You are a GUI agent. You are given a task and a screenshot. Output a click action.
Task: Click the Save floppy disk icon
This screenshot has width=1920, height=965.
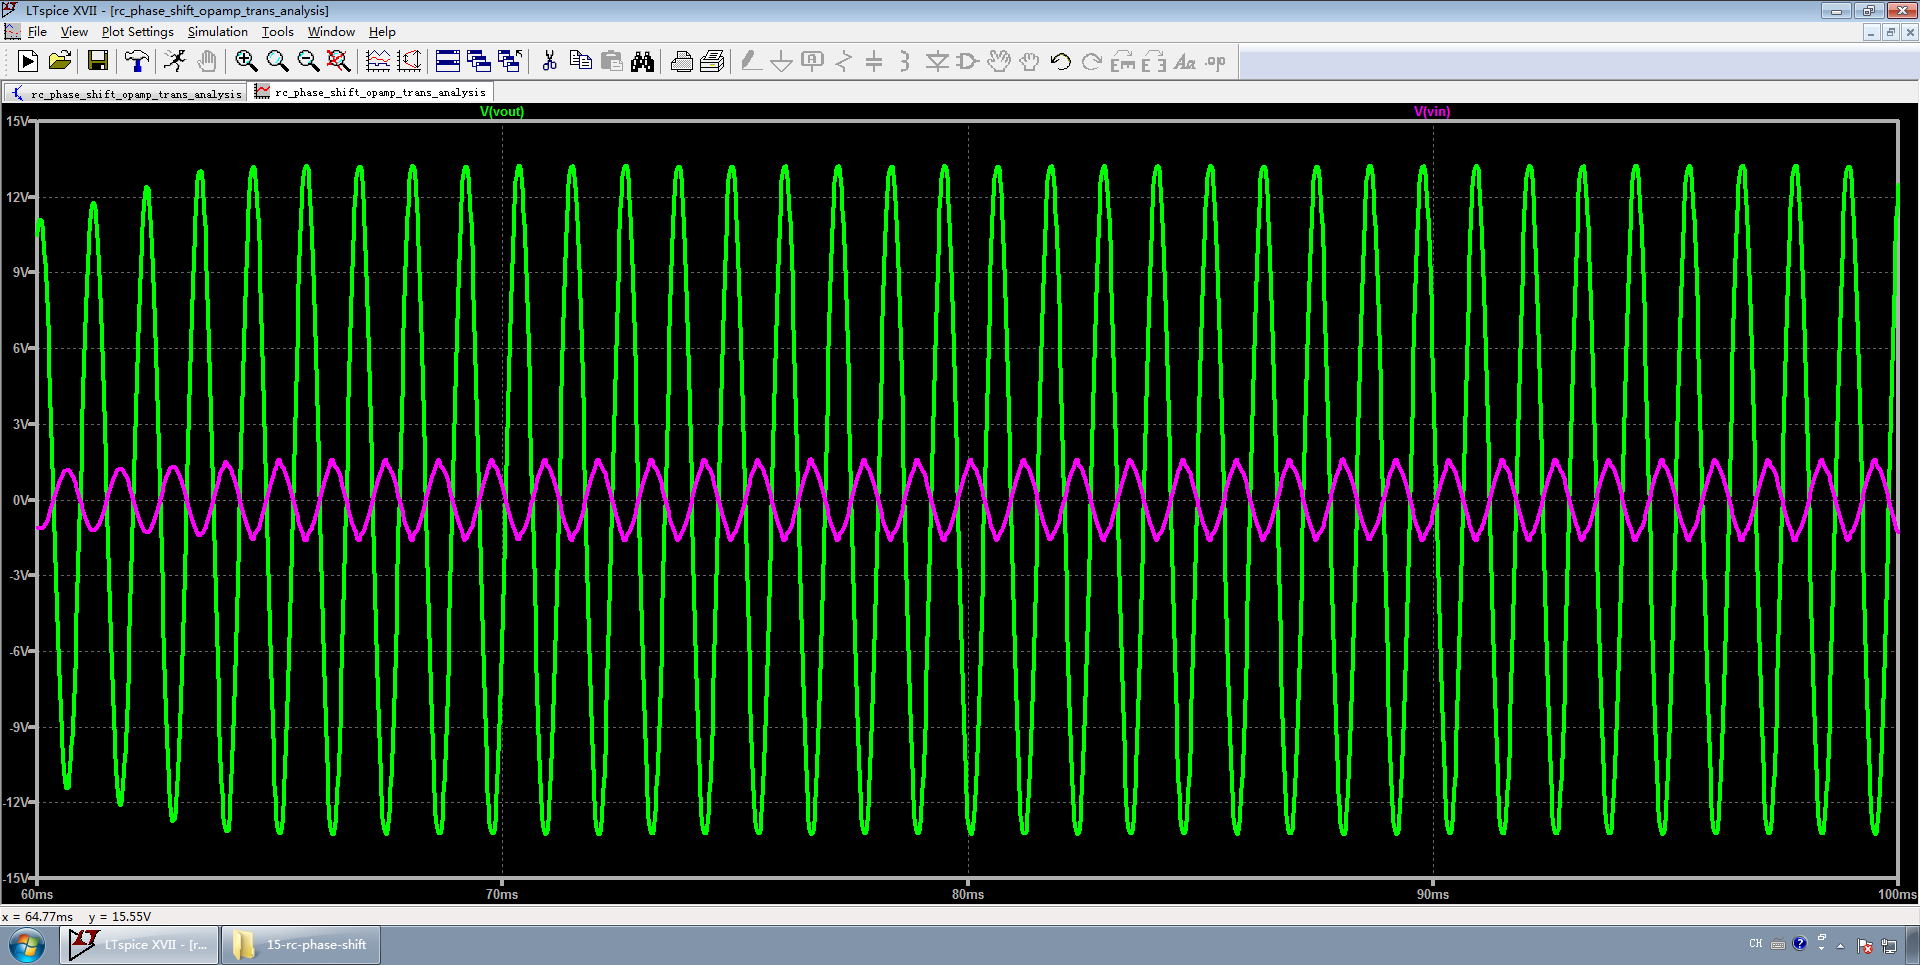(98, 62)
